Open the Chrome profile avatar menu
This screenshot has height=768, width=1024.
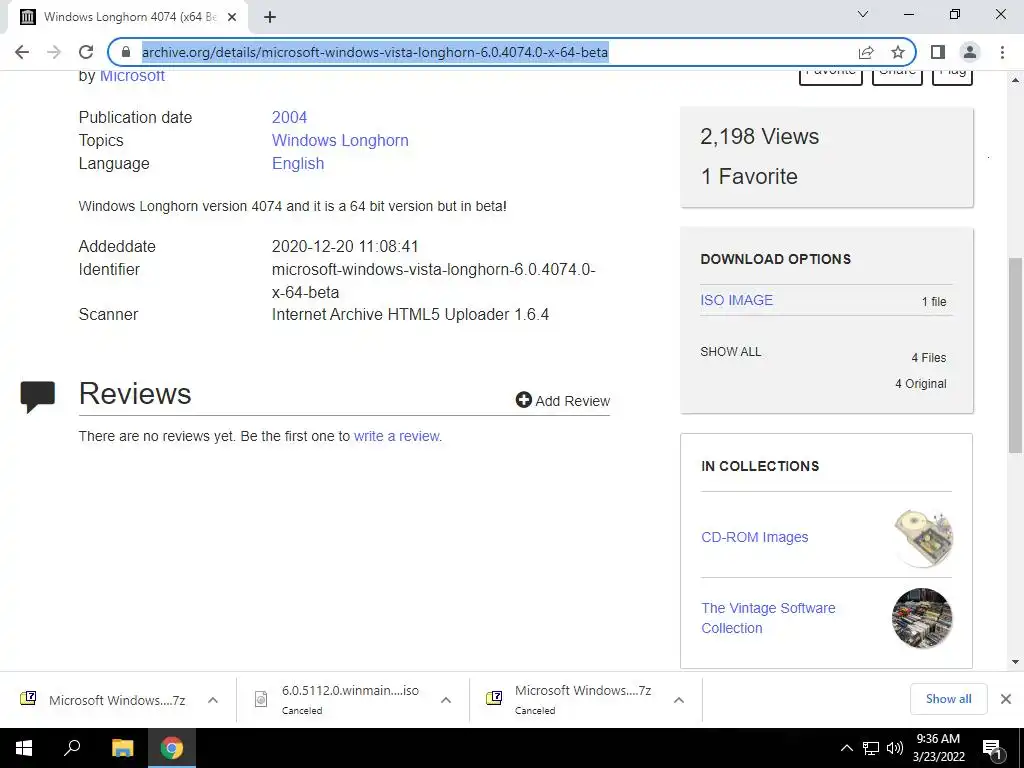click(970, 52)
